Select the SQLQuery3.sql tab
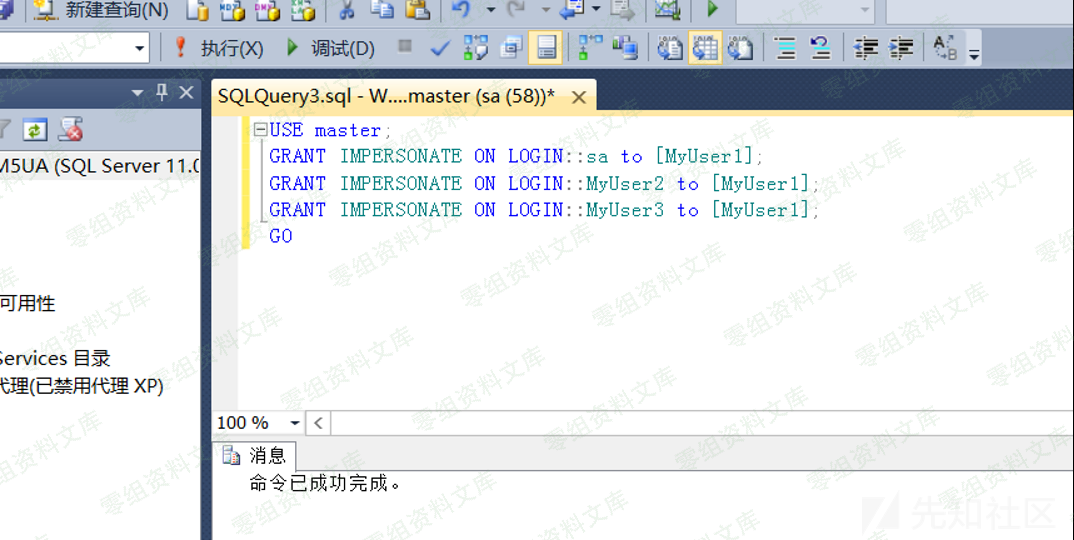 386,96
